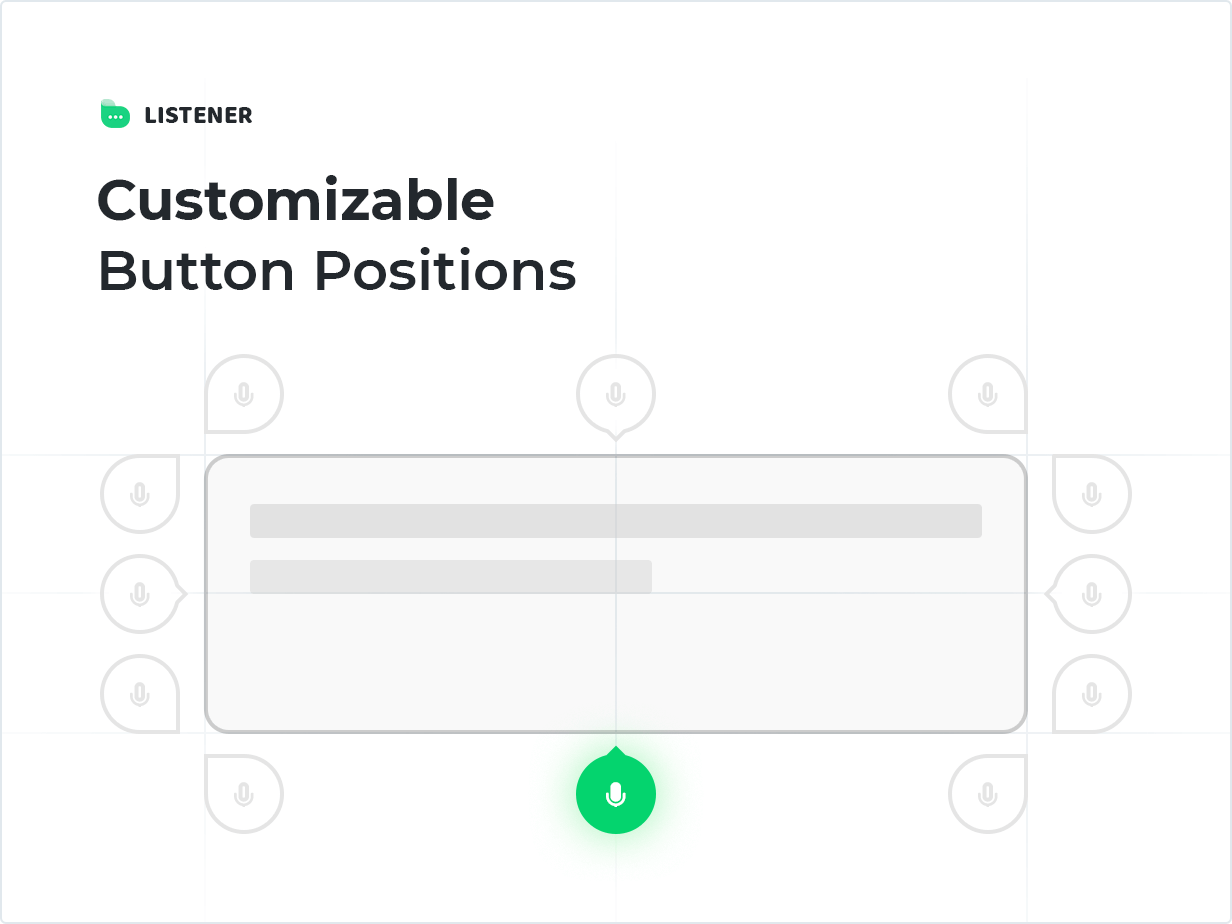This screenshot has height=924, width=1232.
Task: Click the green Listener chat bubble logo
Action: click(115, 115)
